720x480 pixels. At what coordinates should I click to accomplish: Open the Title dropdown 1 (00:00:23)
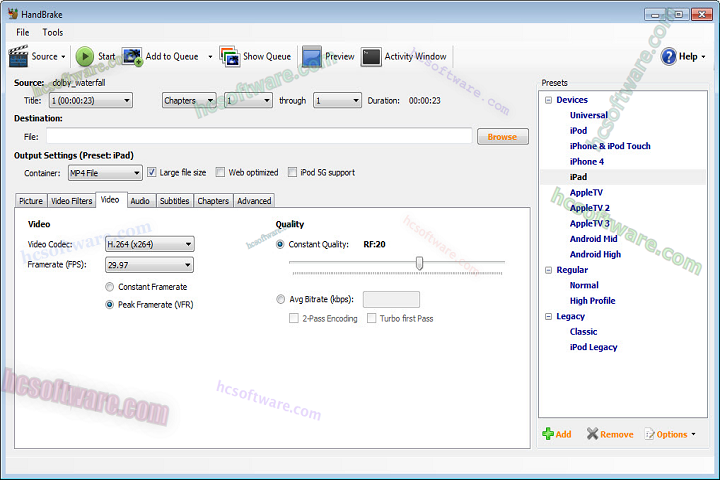point(91,100)
